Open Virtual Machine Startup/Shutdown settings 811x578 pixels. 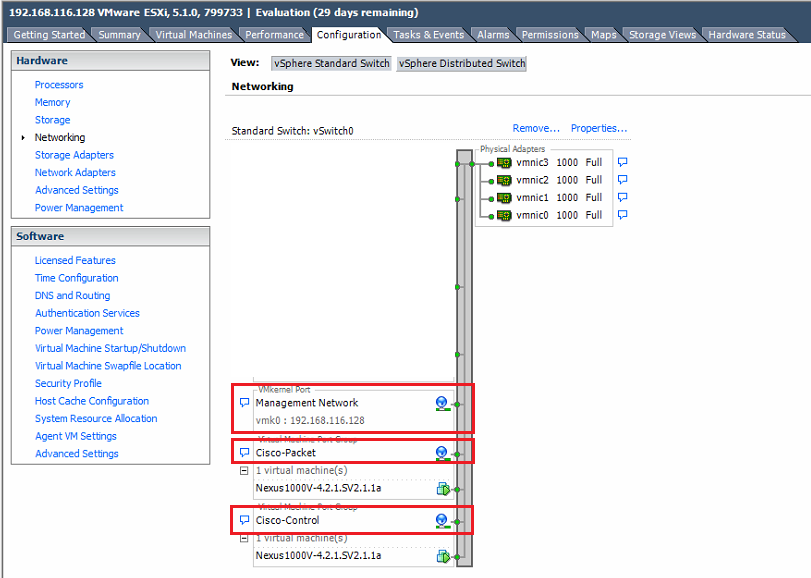[x=110, y=348]
